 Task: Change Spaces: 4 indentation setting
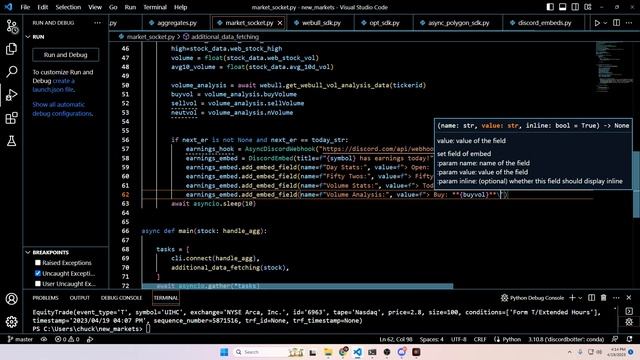click(x=431, y=339)
